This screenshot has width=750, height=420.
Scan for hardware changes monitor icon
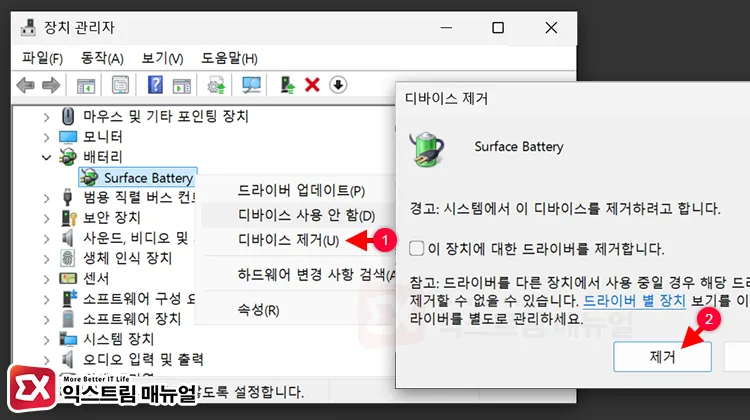click(x=251, y=86)
